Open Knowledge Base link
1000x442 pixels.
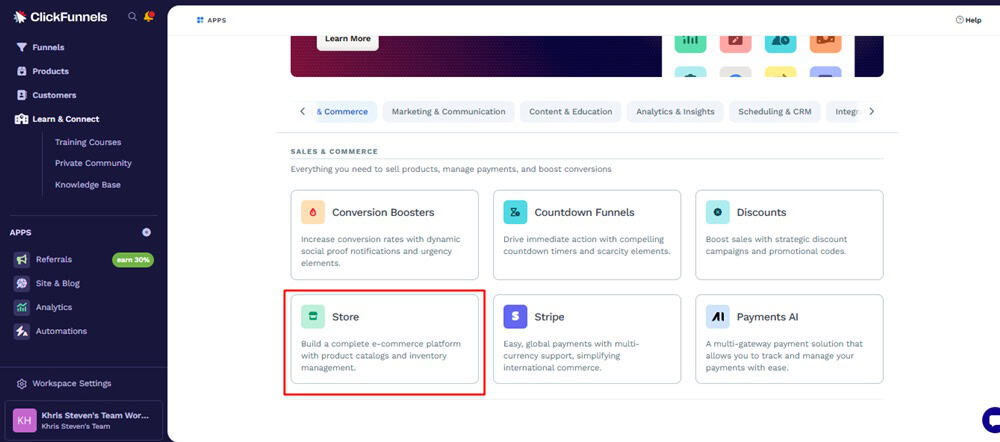pyautogui.click(x=87, y=185)
